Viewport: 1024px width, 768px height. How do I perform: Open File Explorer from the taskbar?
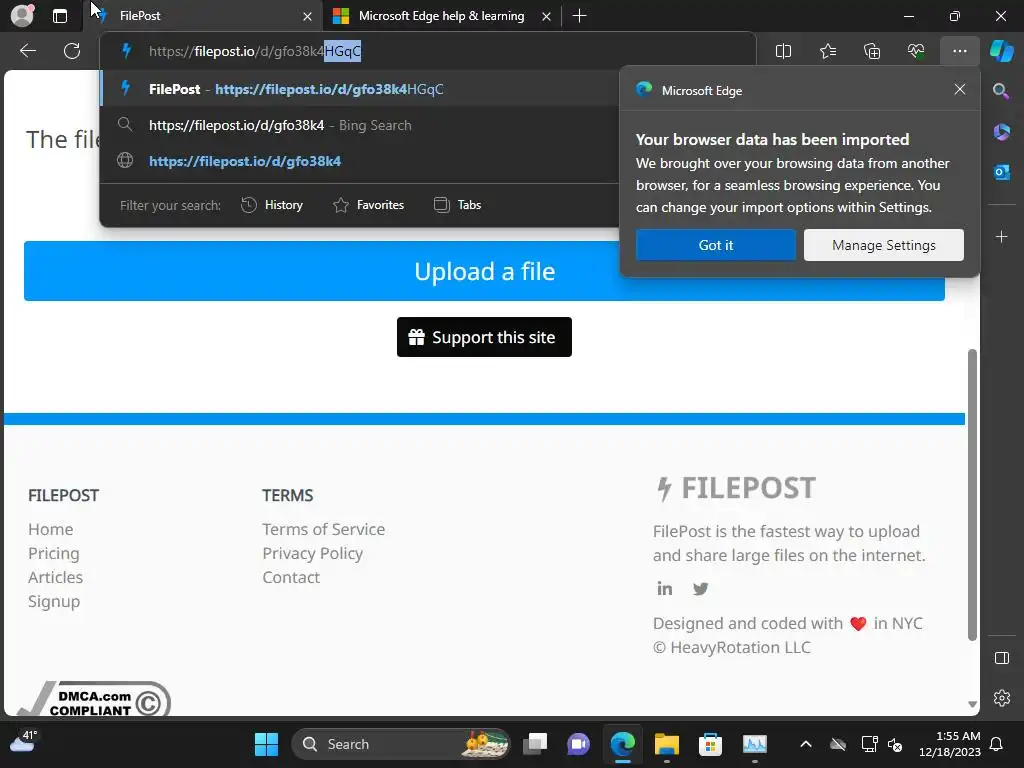(667, 744)
